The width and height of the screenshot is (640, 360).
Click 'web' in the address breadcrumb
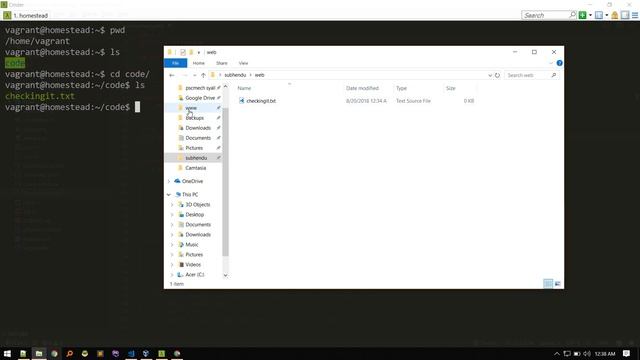point(260,75)
